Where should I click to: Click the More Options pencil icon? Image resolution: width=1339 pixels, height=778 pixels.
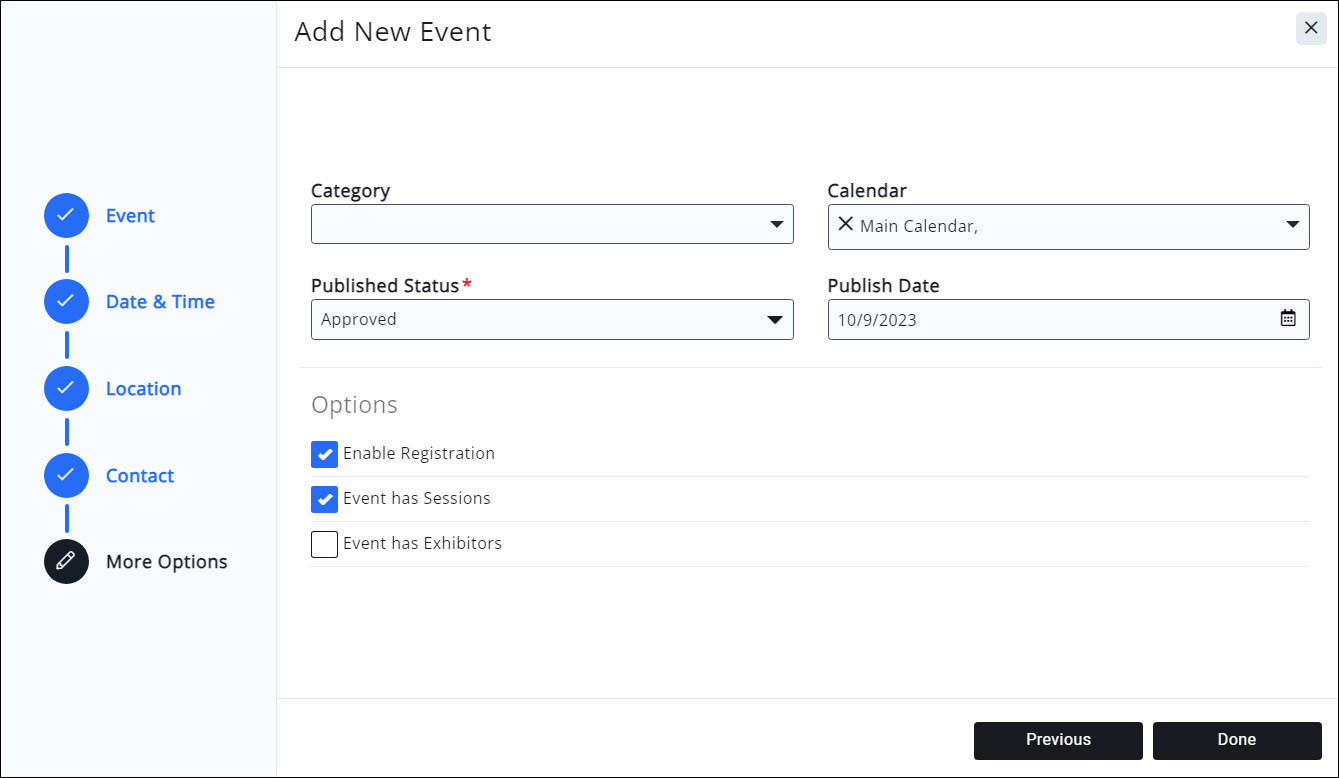coord(66,561)
